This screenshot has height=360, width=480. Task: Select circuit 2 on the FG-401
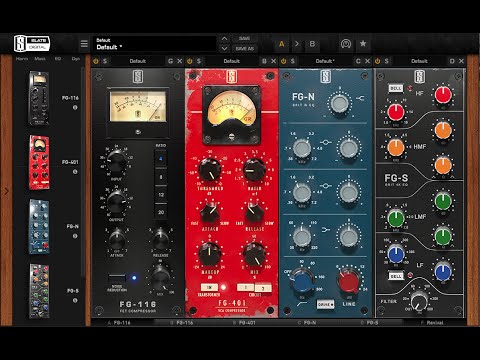coord(263,287)
